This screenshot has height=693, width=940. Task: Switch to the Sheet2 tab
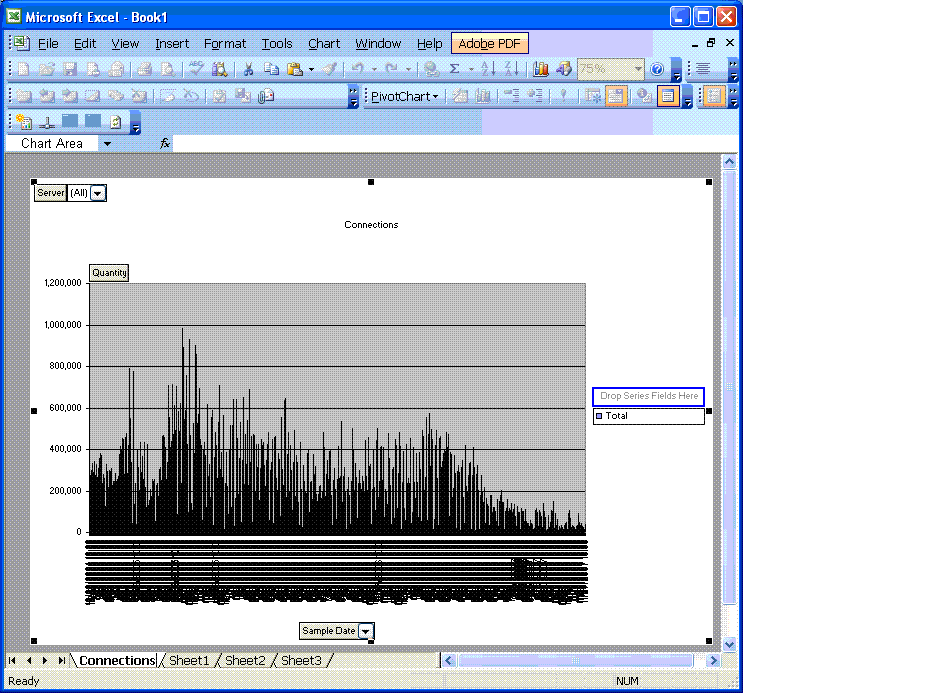click(245, 660)
